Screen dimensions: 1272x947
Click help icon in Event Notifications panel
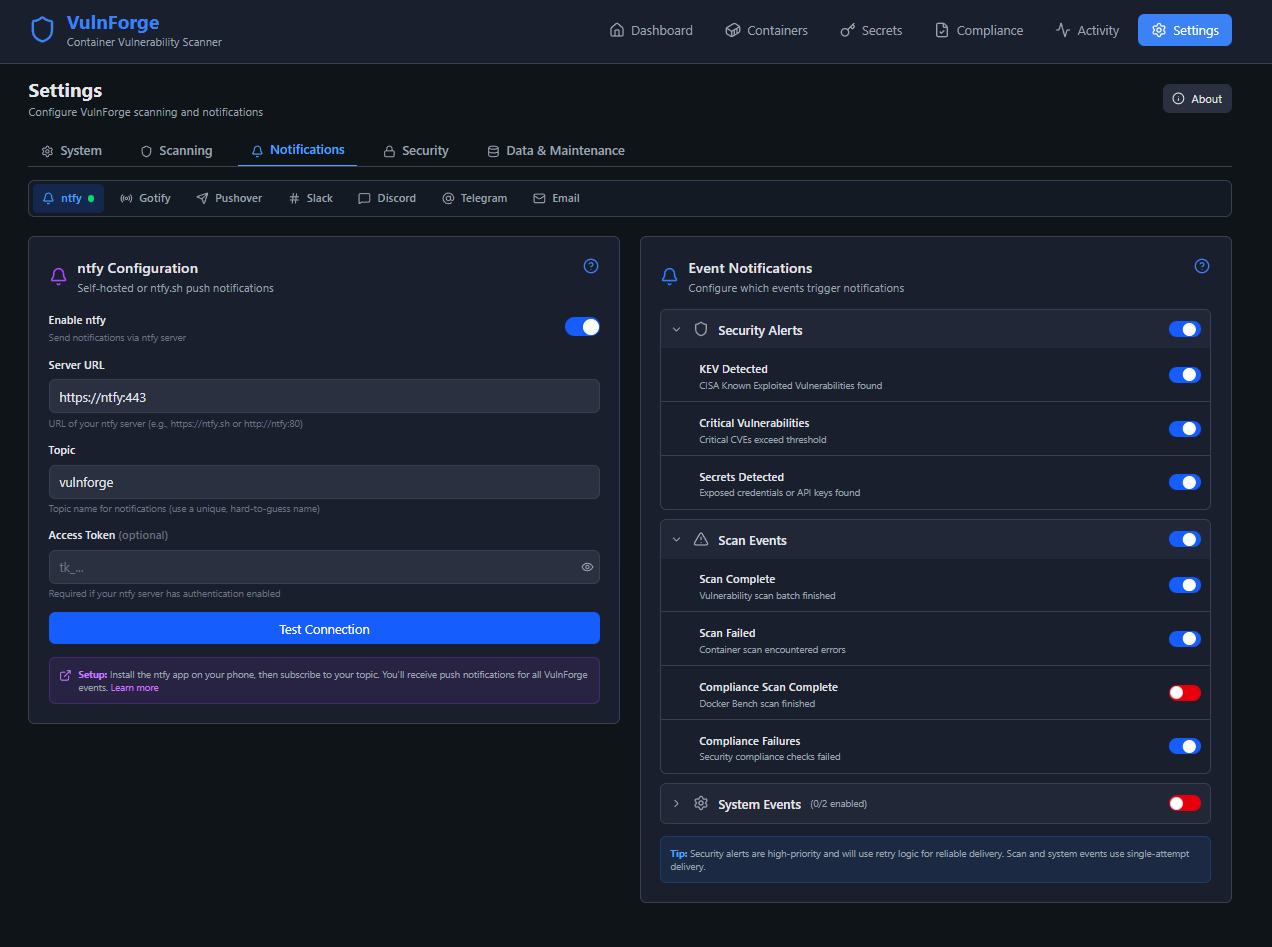point(1202,266)
